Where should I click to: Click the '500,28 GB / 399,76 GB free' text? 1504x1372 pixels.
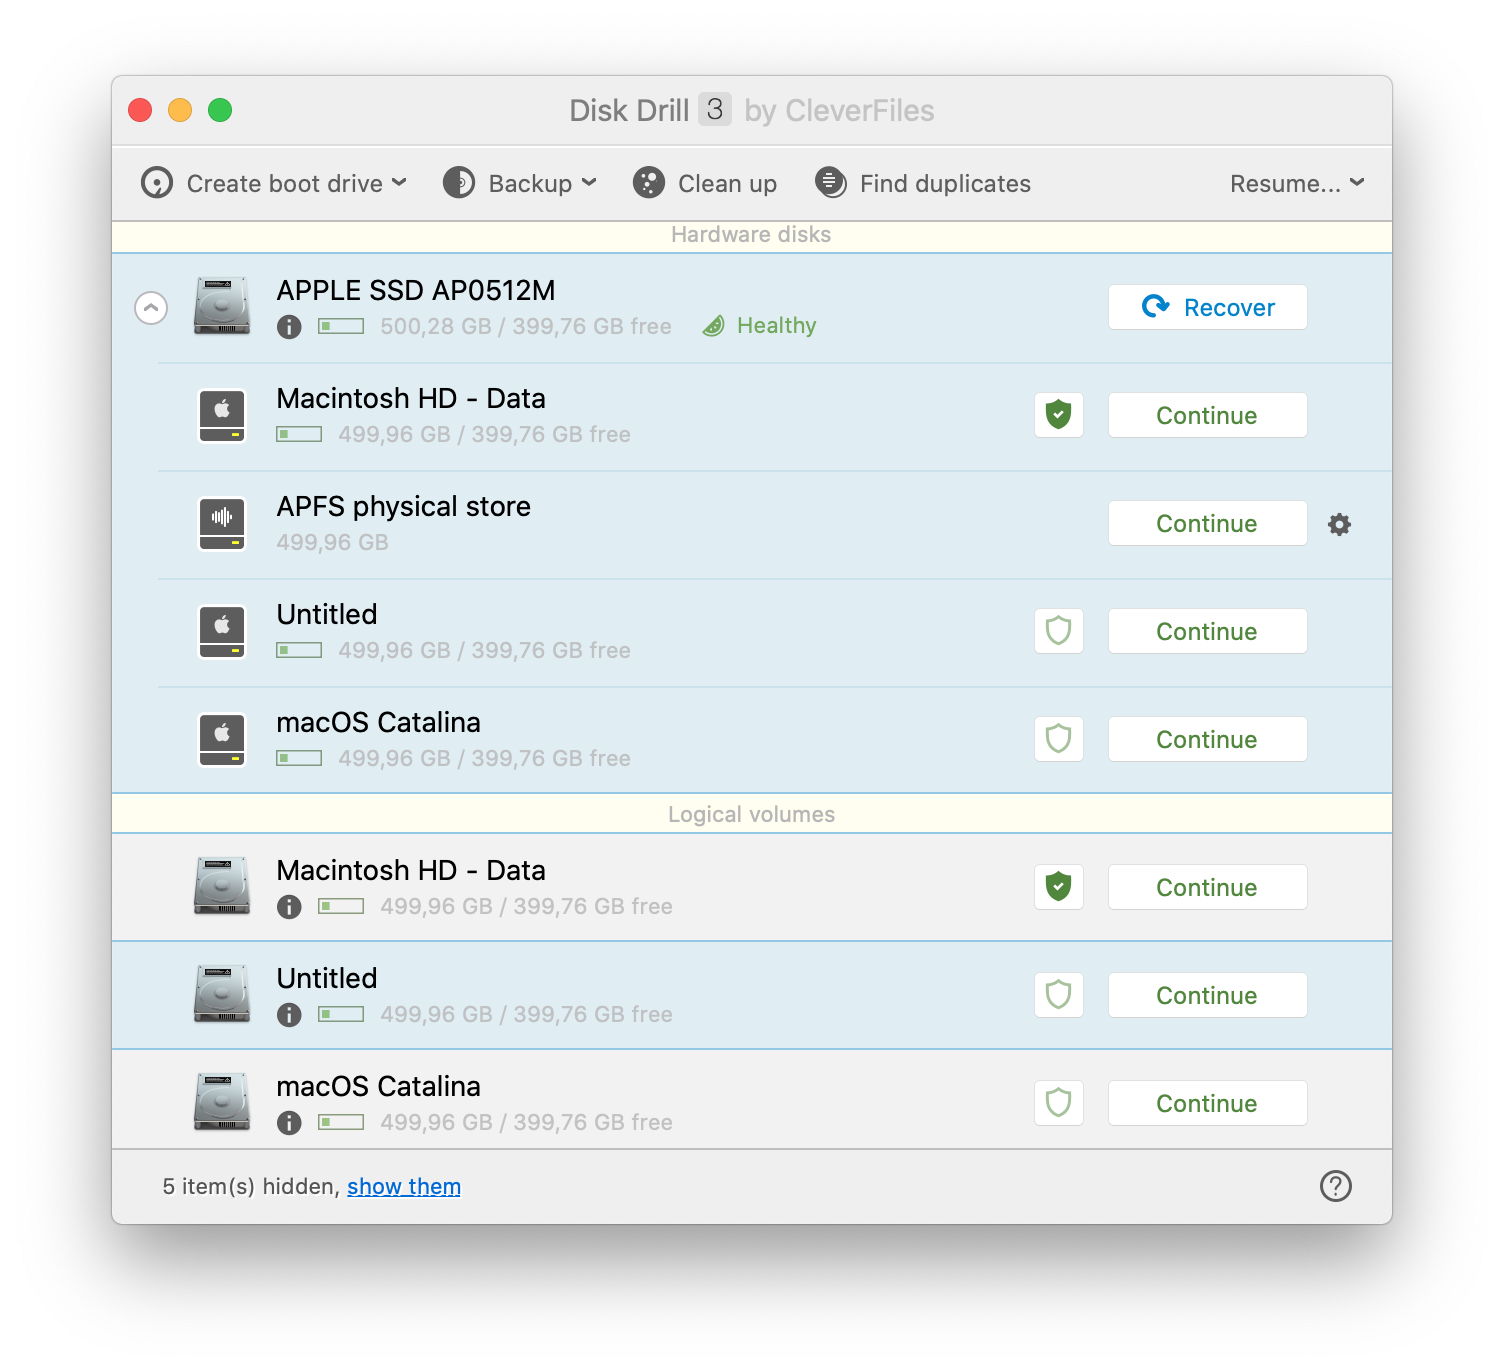coord(526,327)
